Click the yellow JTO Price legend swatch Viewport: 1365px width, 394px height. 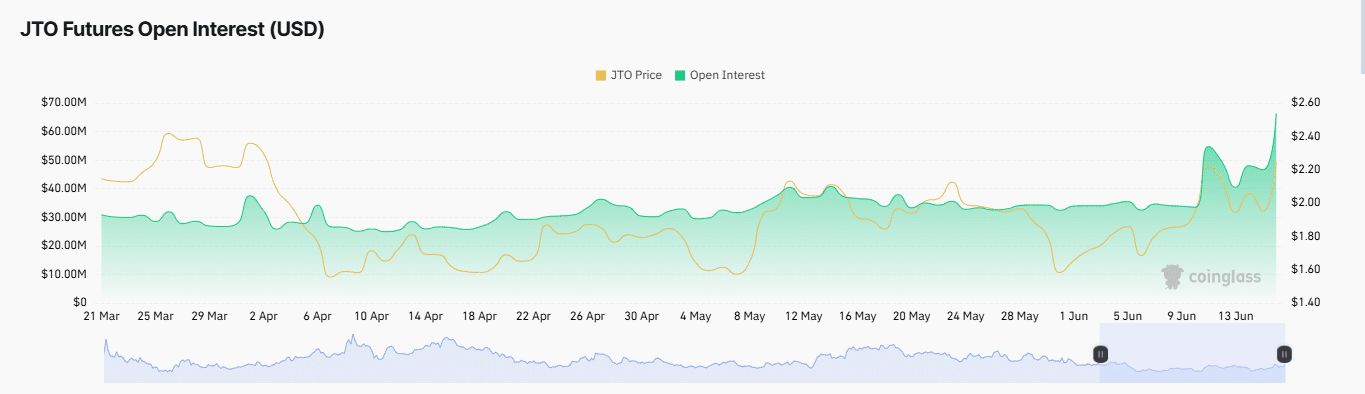coord(600,75)
